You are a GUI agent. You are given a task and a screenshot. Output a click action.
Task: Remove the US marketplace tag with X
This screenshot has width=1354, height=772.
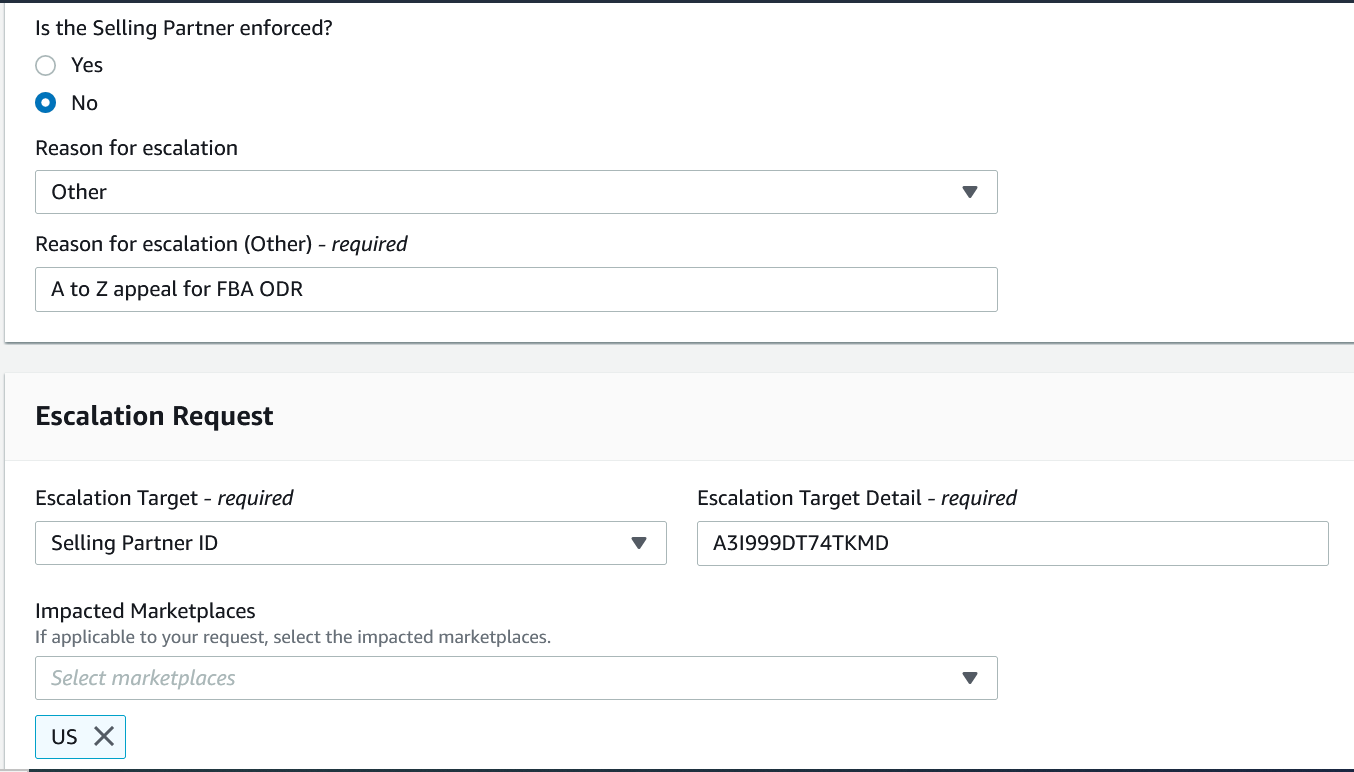[104, 737]
